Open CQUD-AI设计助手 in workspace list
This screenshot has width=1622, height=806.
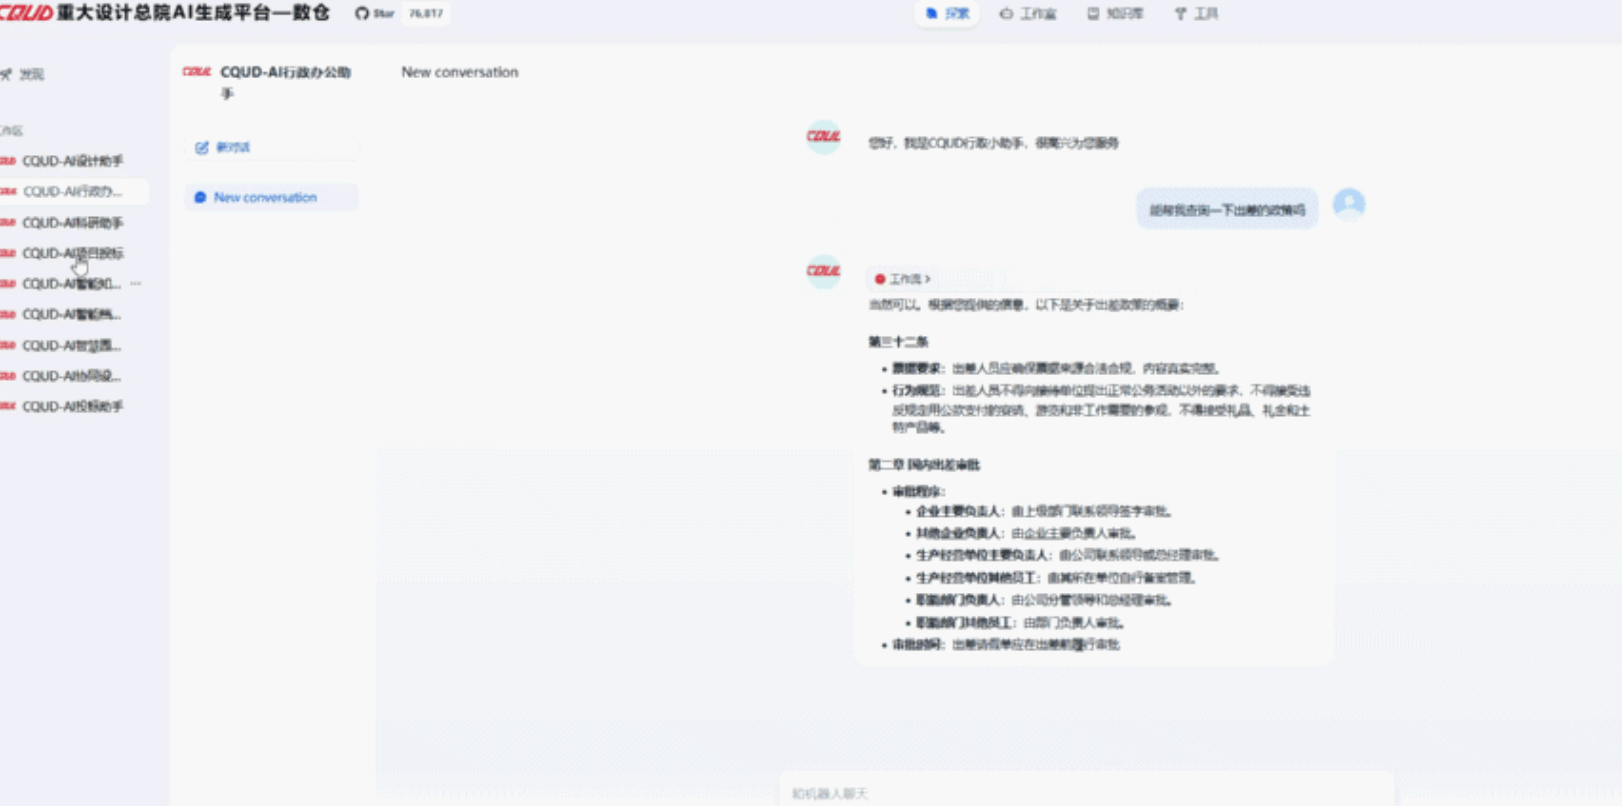[x=72, y=161]
